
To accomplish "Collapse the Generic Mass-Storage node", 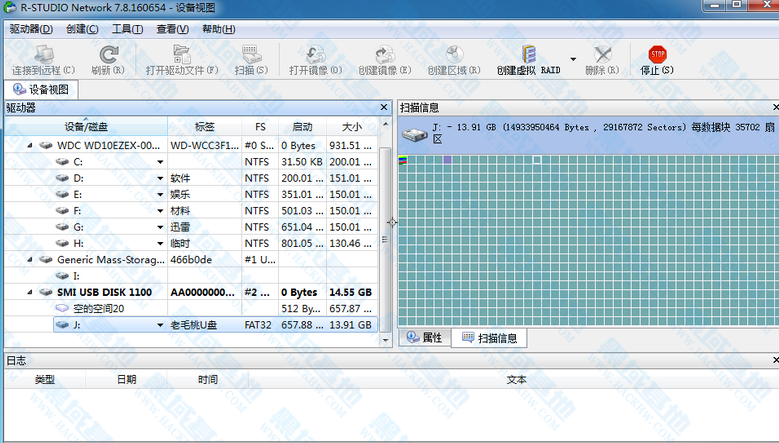I will click(30, 260).
